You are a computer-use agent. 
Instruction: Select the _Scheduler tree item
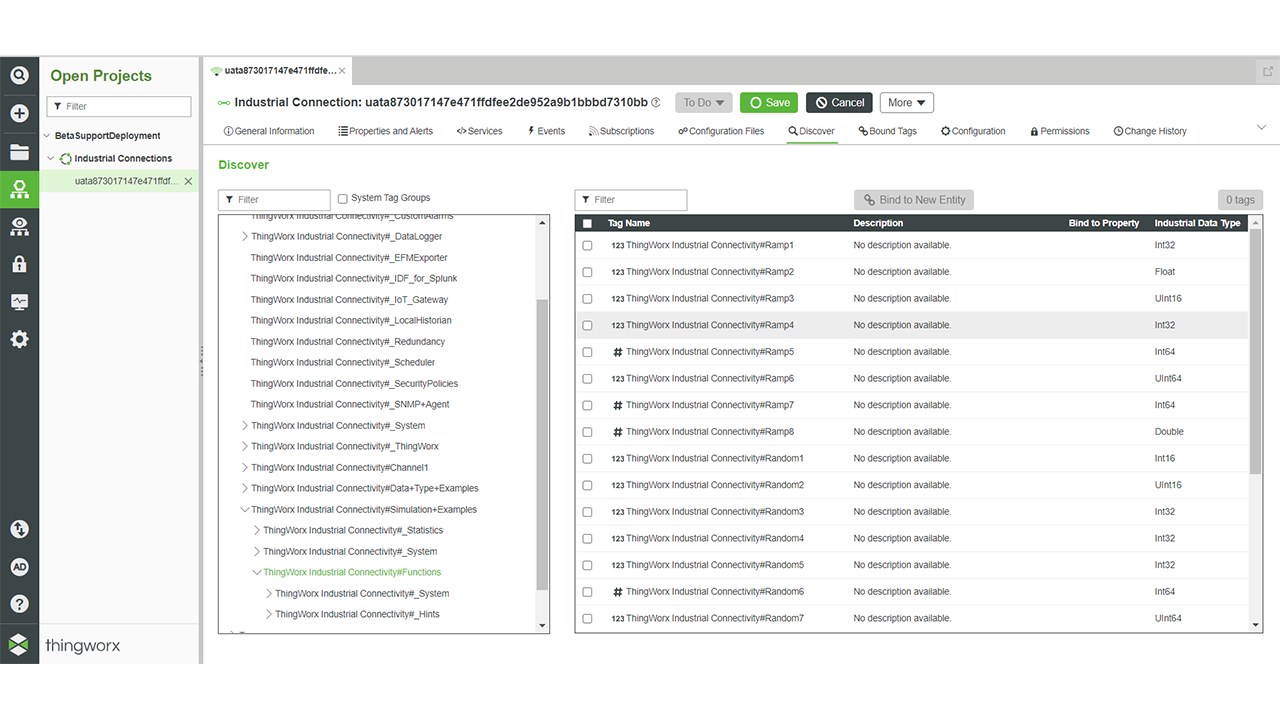(343, 363)
